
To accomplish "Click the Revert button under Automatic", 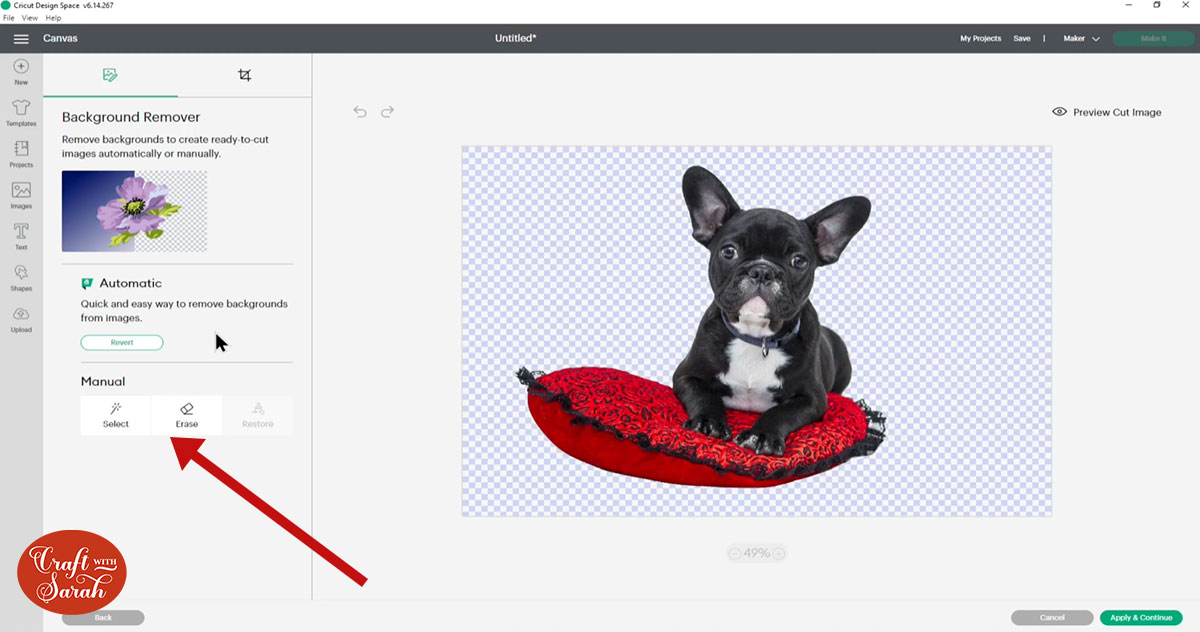I will (x=122, y=342).
